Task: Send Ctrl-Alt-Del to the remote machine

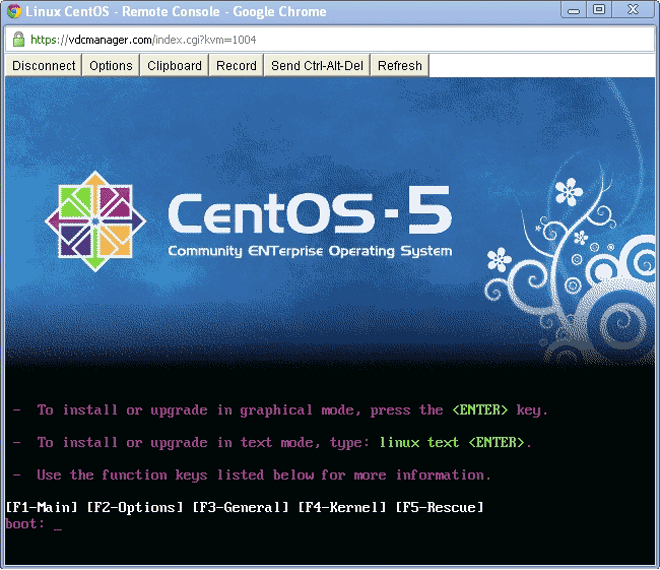Action: pos(317,66)
